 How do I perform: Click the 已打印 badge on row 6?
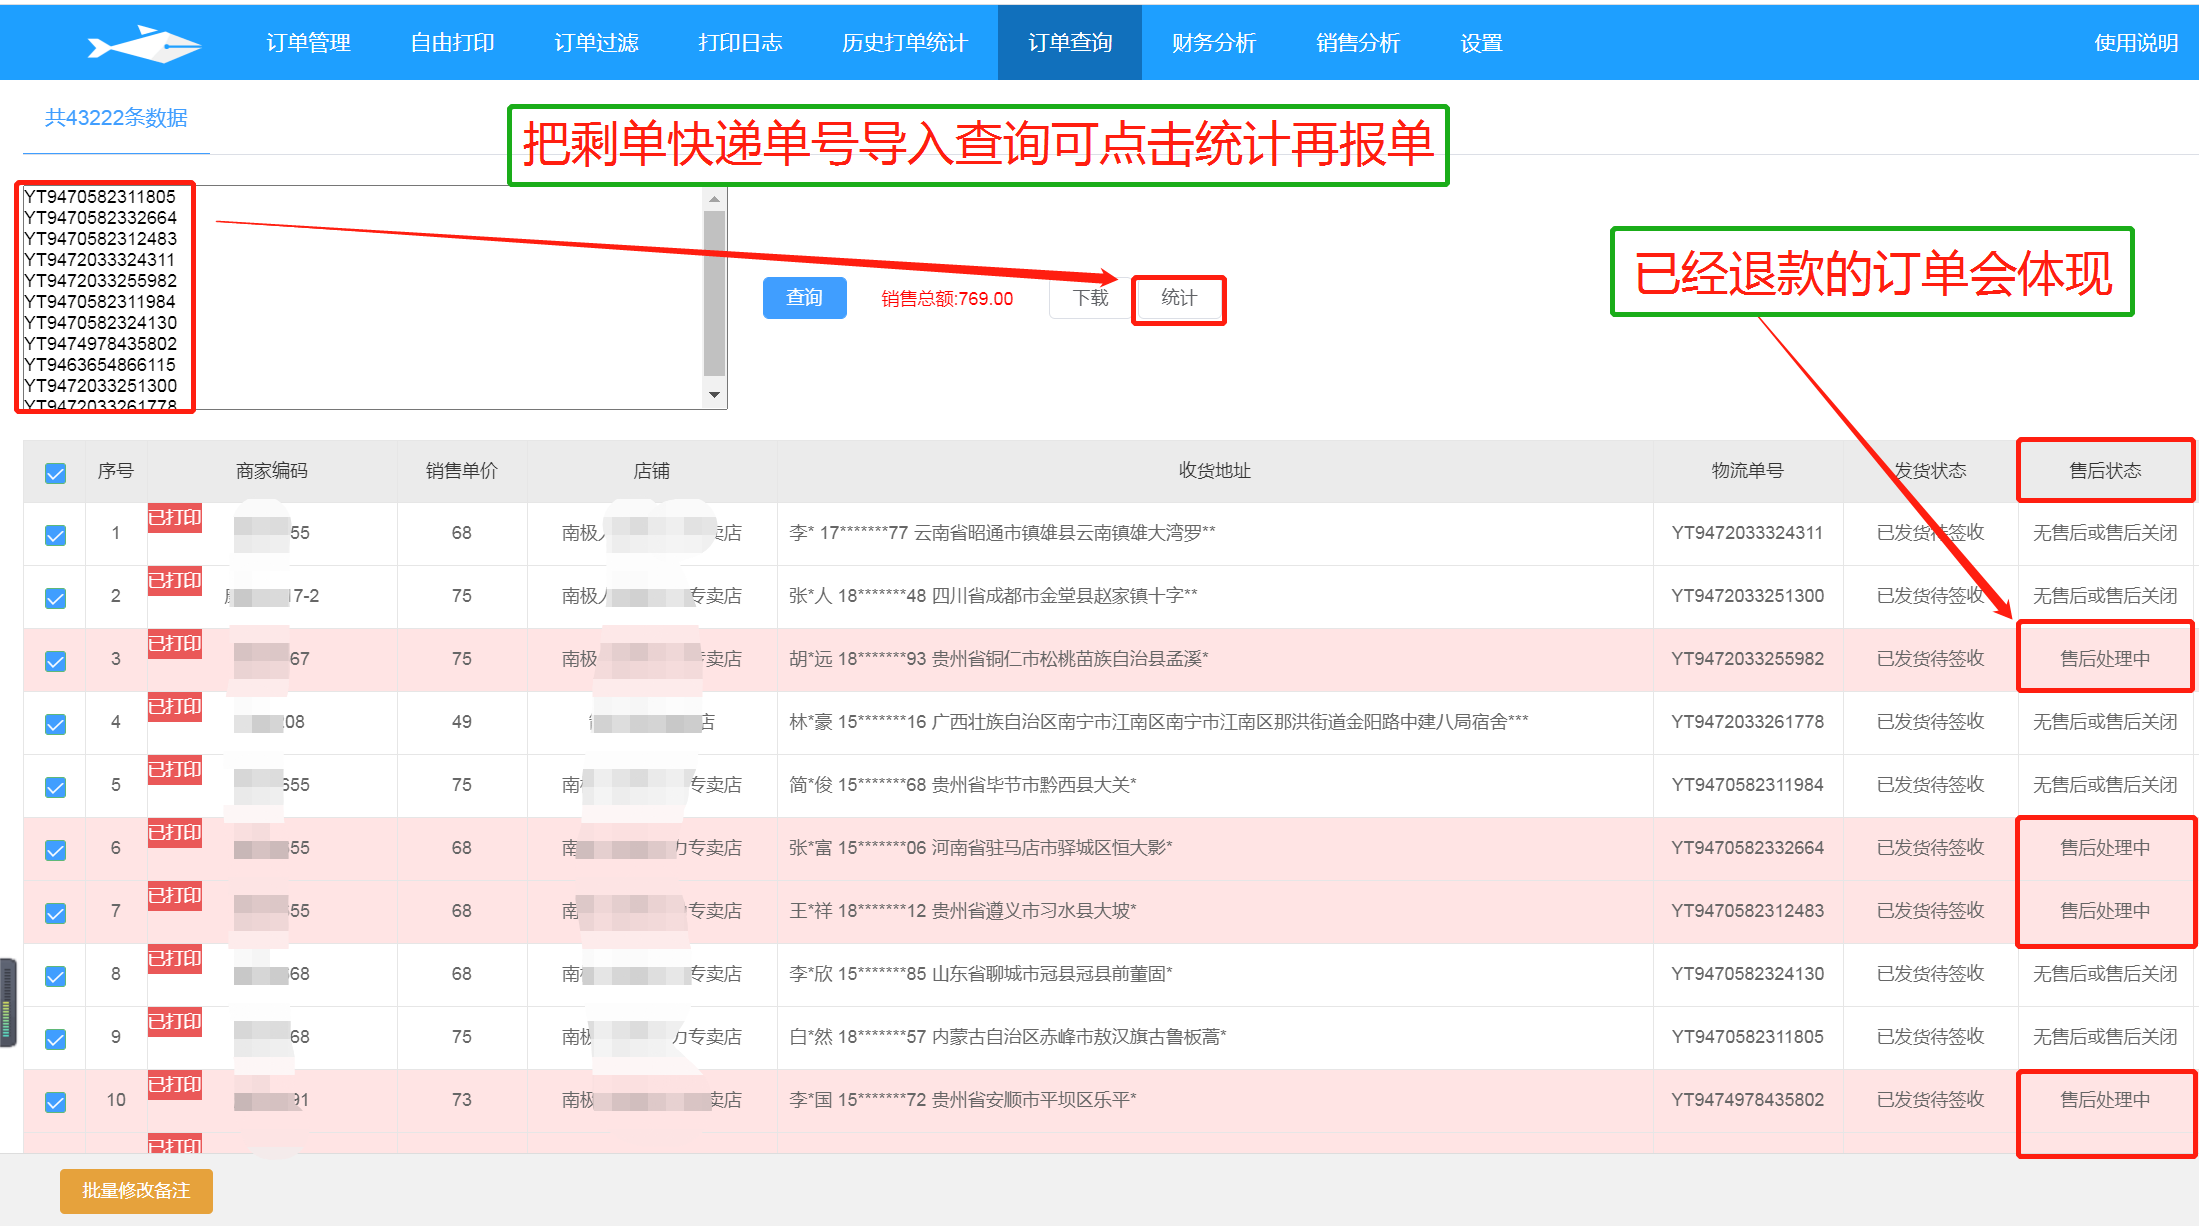point(175,833)
